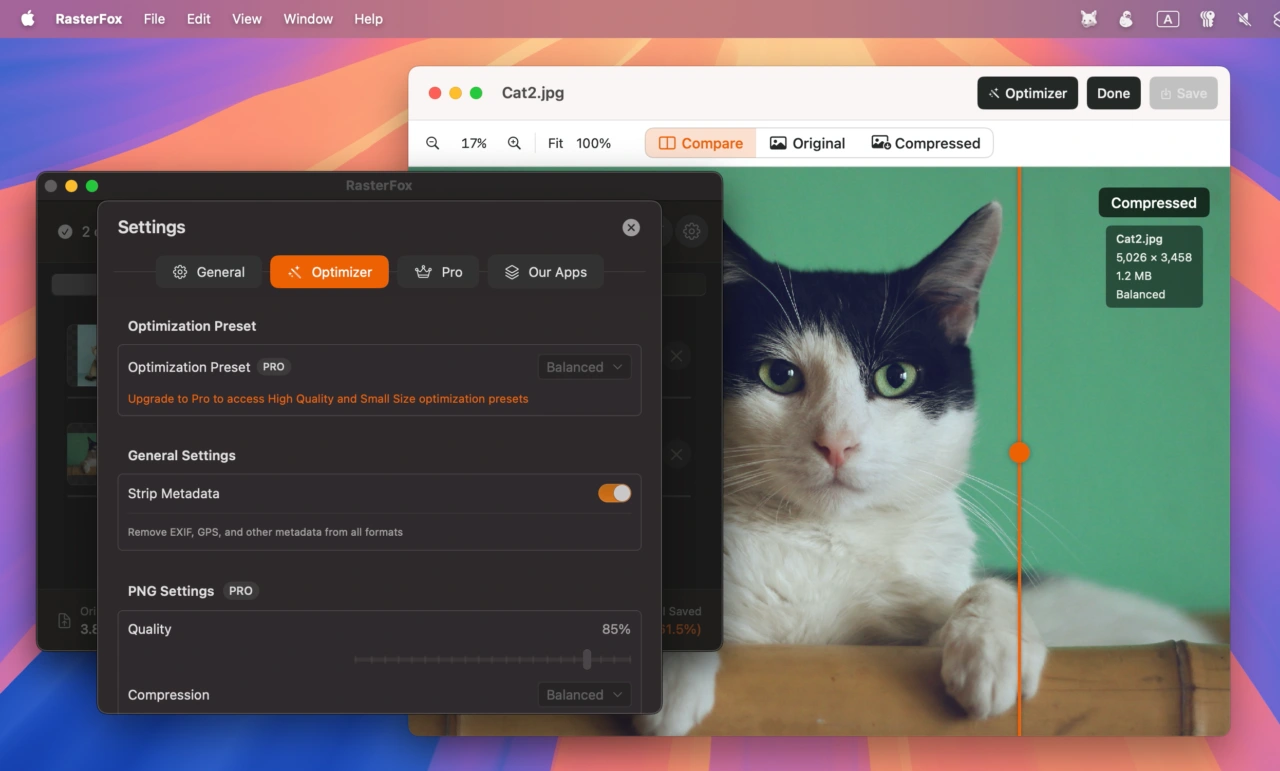Open the Compression level dropdown
The width and height of the screenshot is (1280, 771).
[x=584, y=694]
